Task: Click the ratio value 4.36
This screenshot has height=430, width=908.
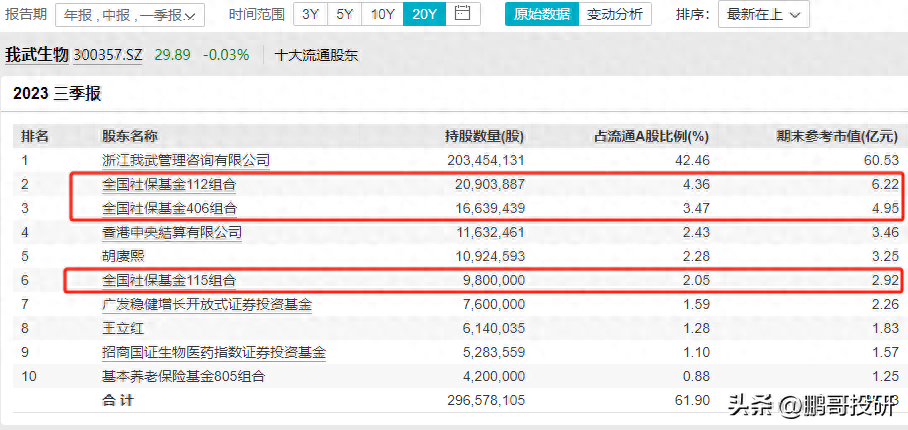Action: pyautogui.click(x=697, y=184)
